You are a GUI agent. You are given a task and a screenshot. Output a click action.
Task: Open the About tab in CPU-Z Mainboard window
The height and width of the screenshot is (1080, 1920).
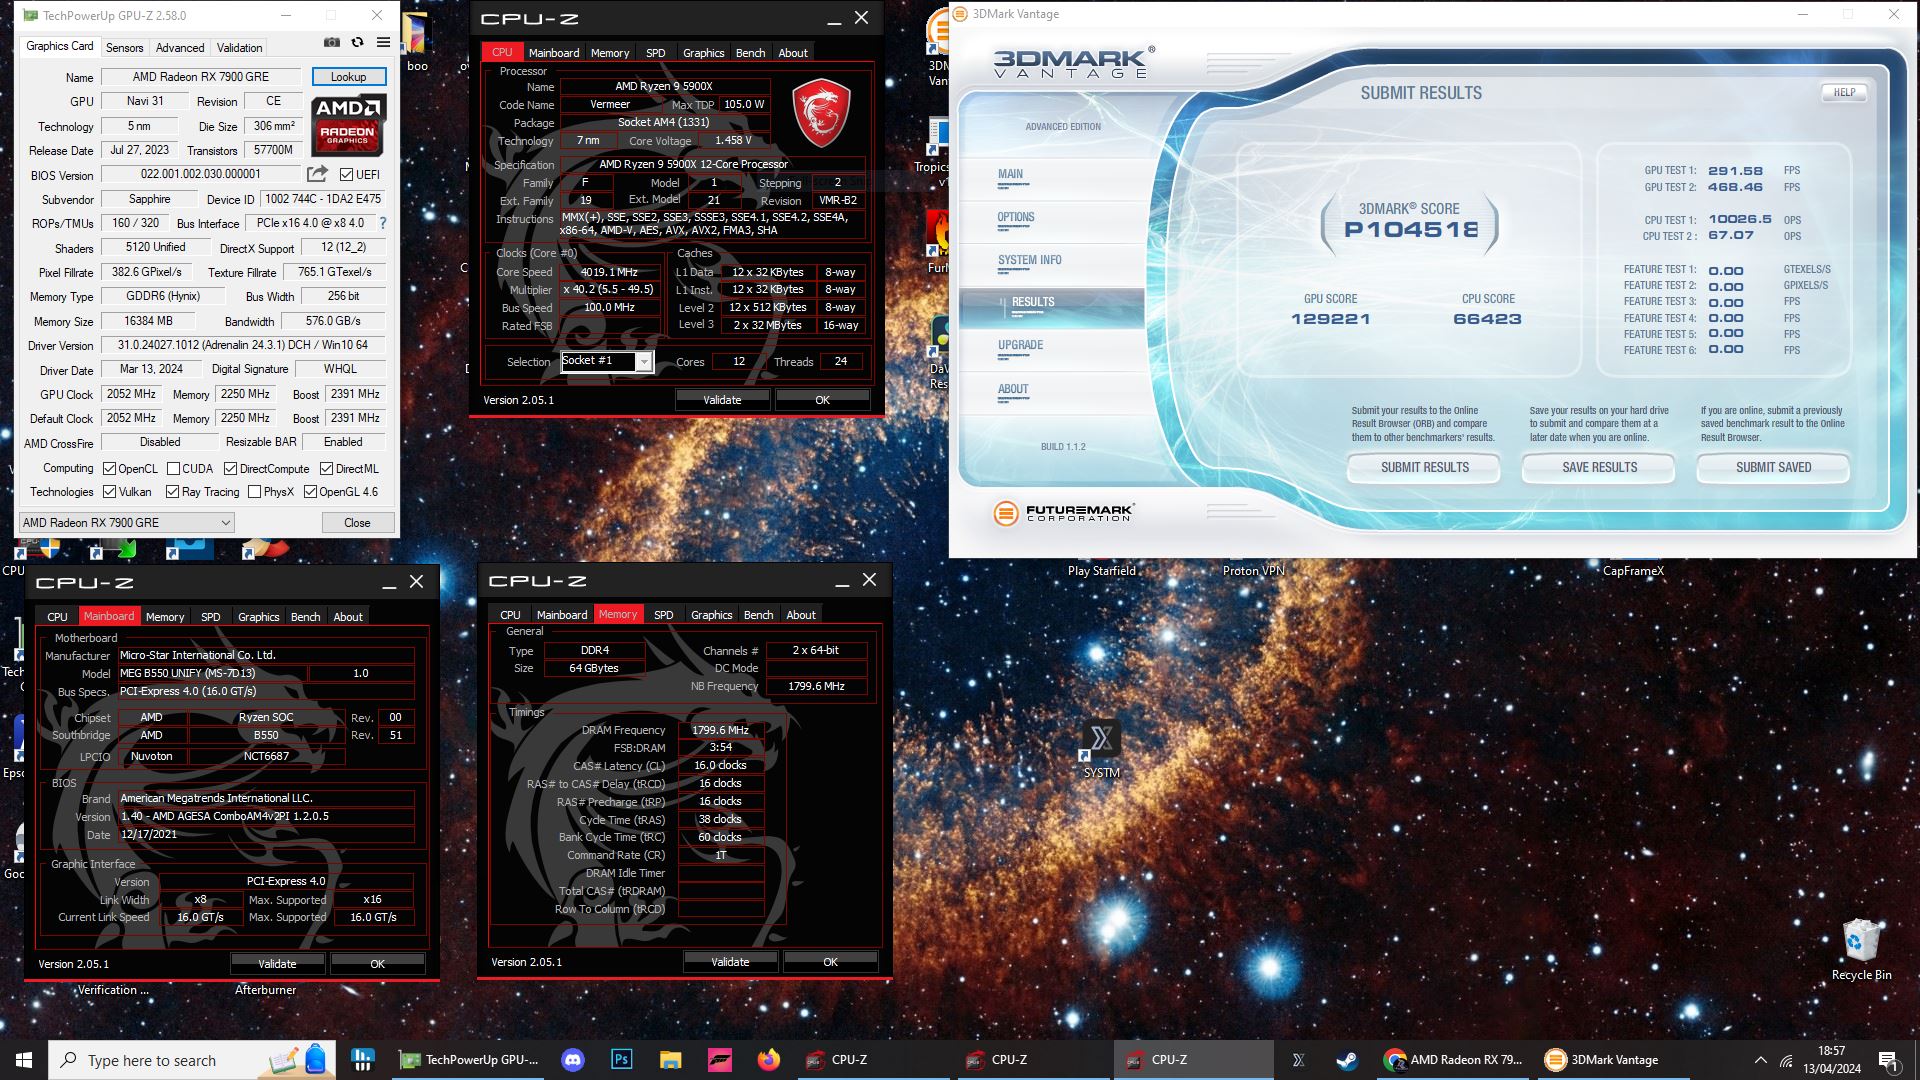pyautogui.click(x=348, y=617)
